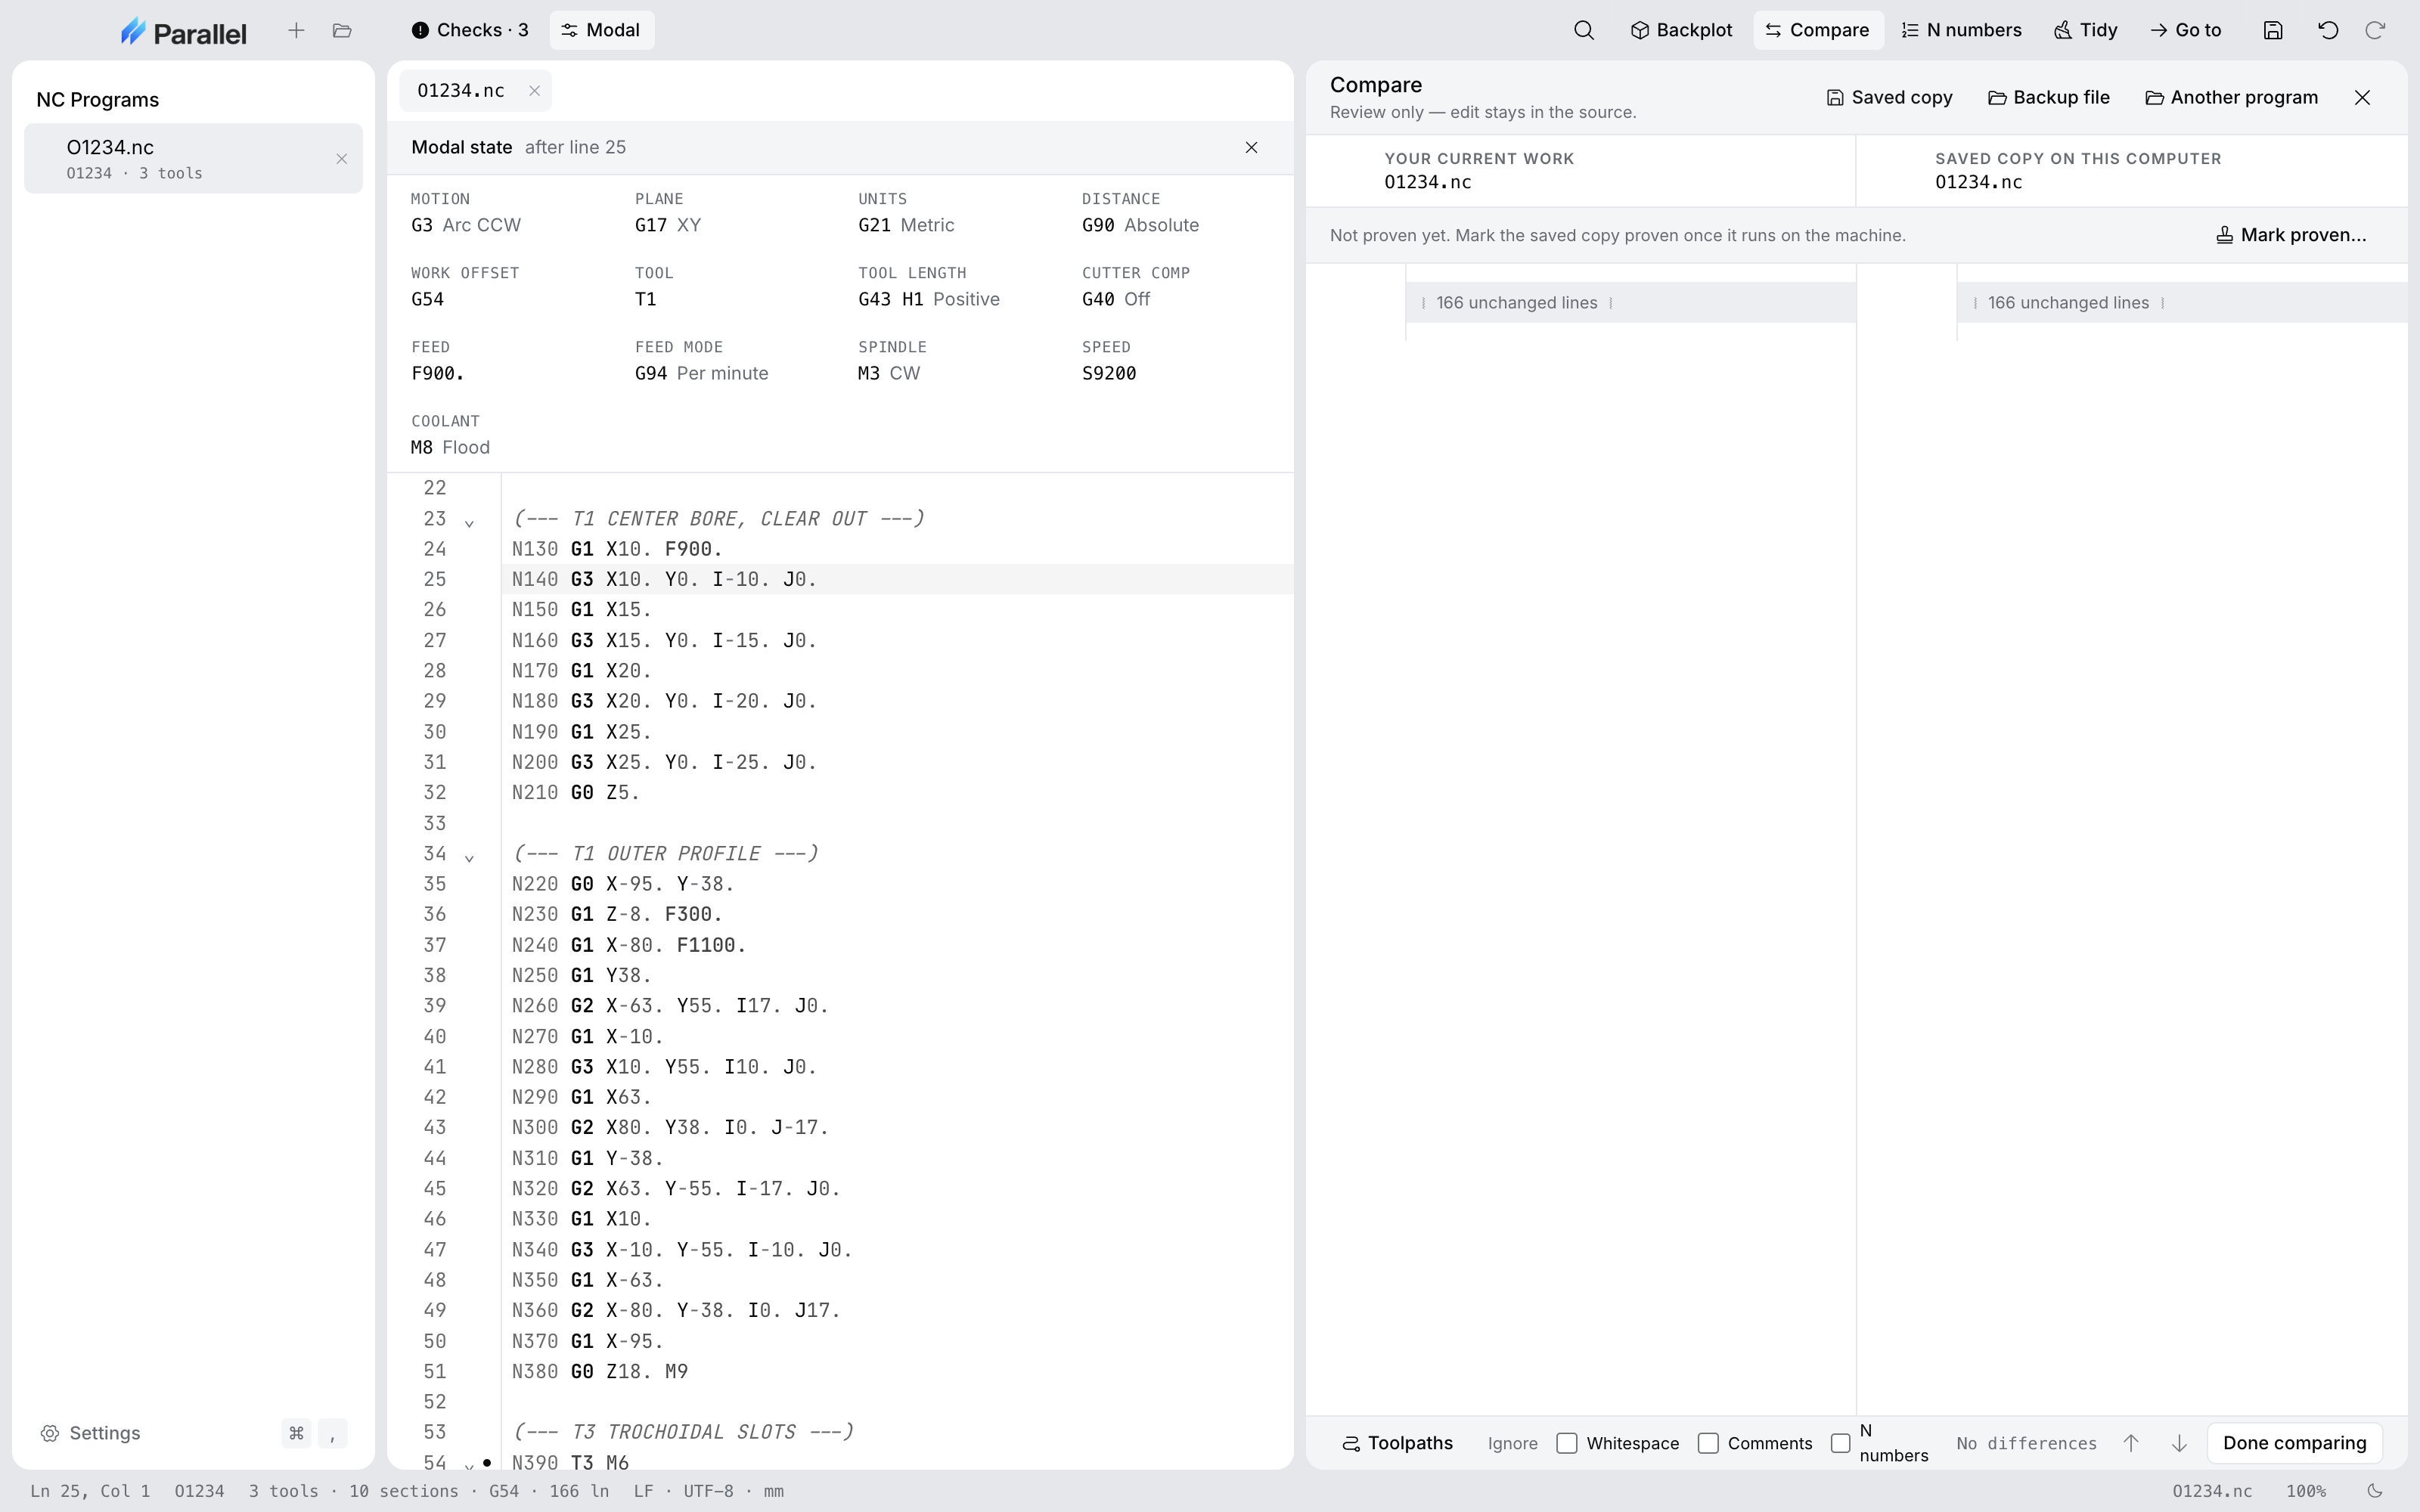Click the undo arrow icon

coord(2328,30)
